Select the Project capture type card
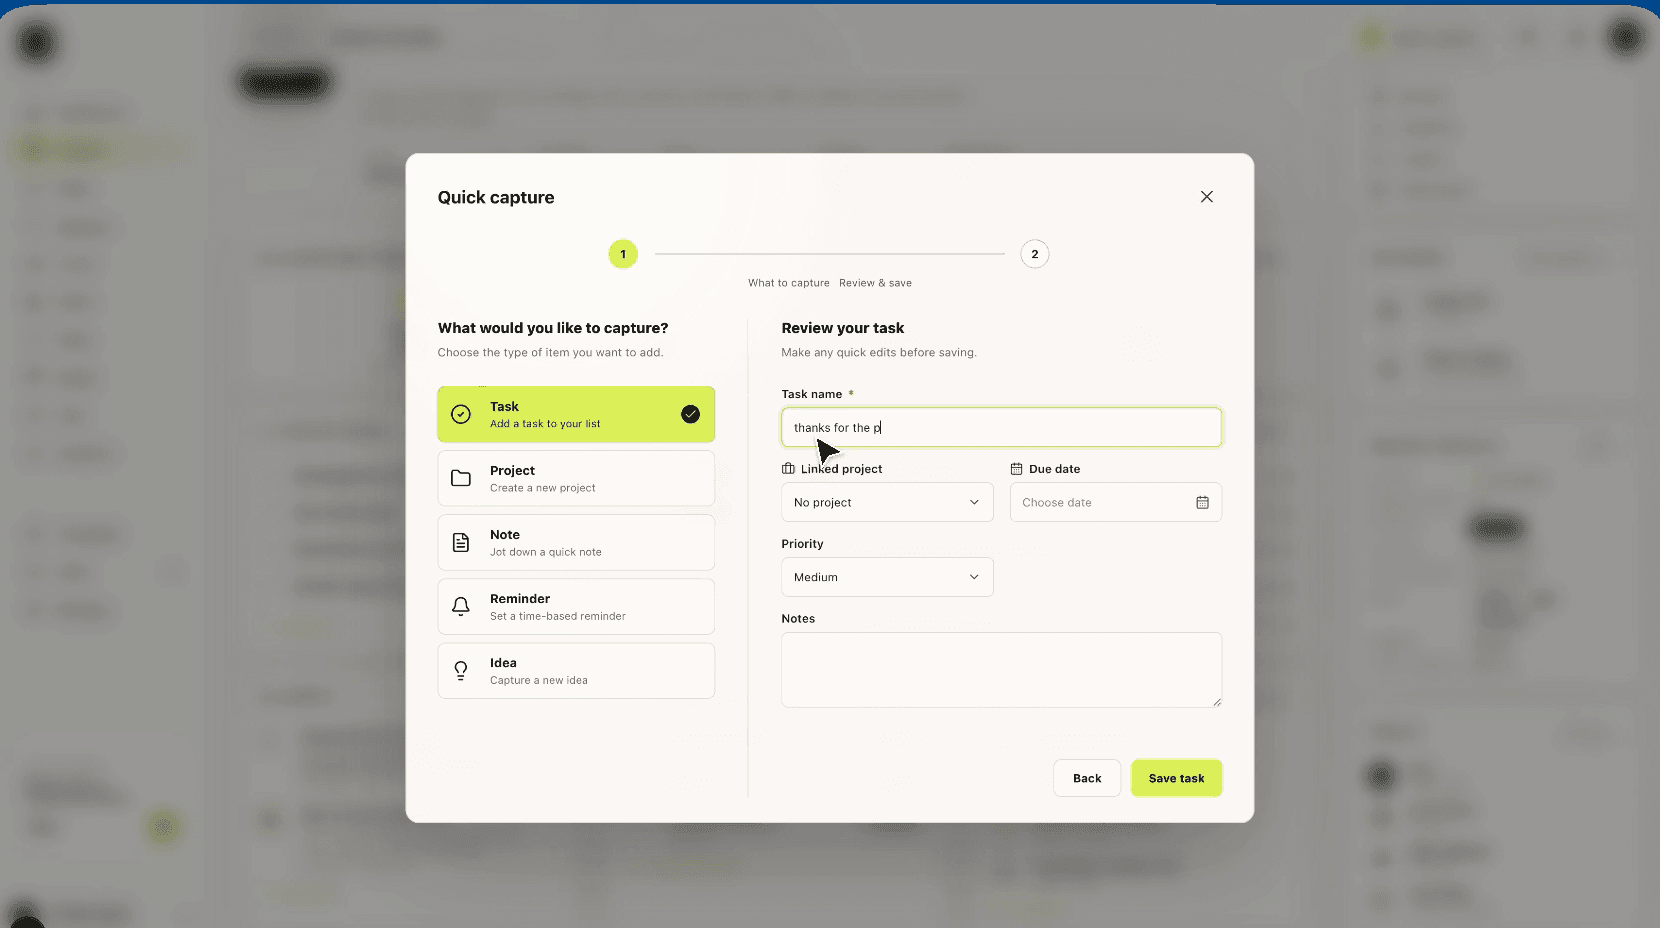This screenshot has width=1660, height=928. [576, 478]
